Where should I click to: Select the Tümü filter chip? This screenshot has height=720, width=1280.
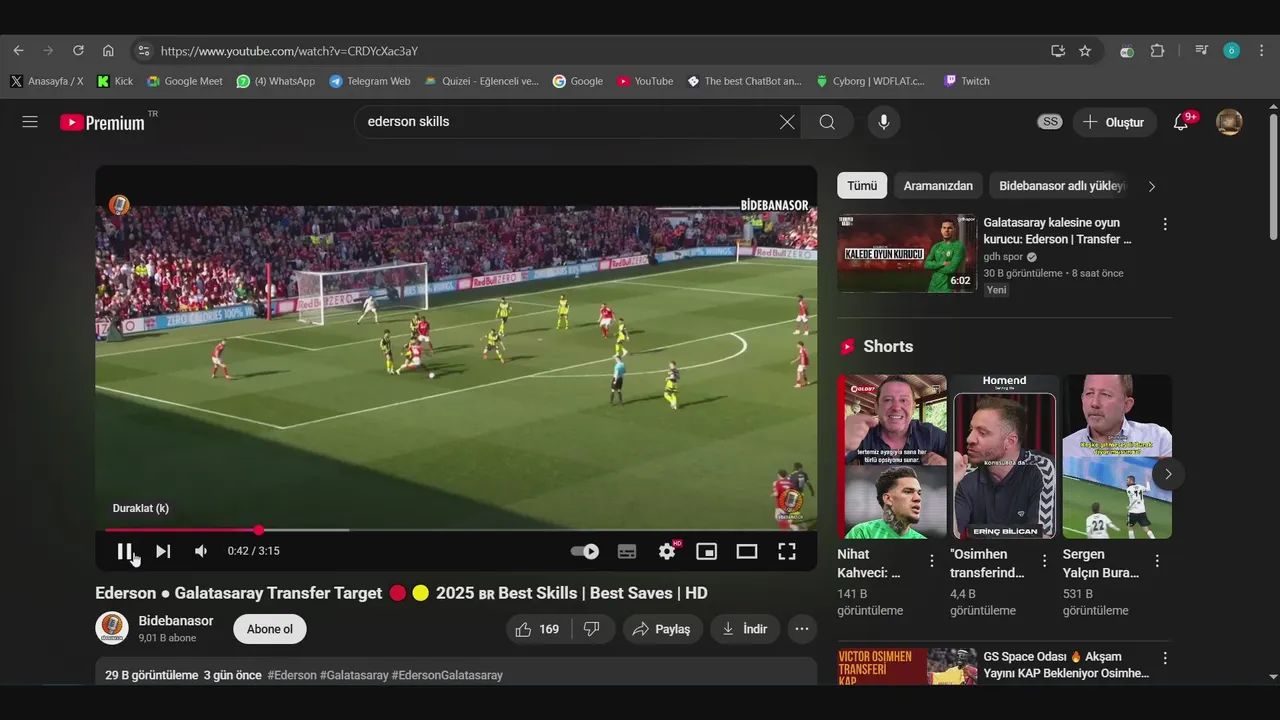tap(862, 186)
